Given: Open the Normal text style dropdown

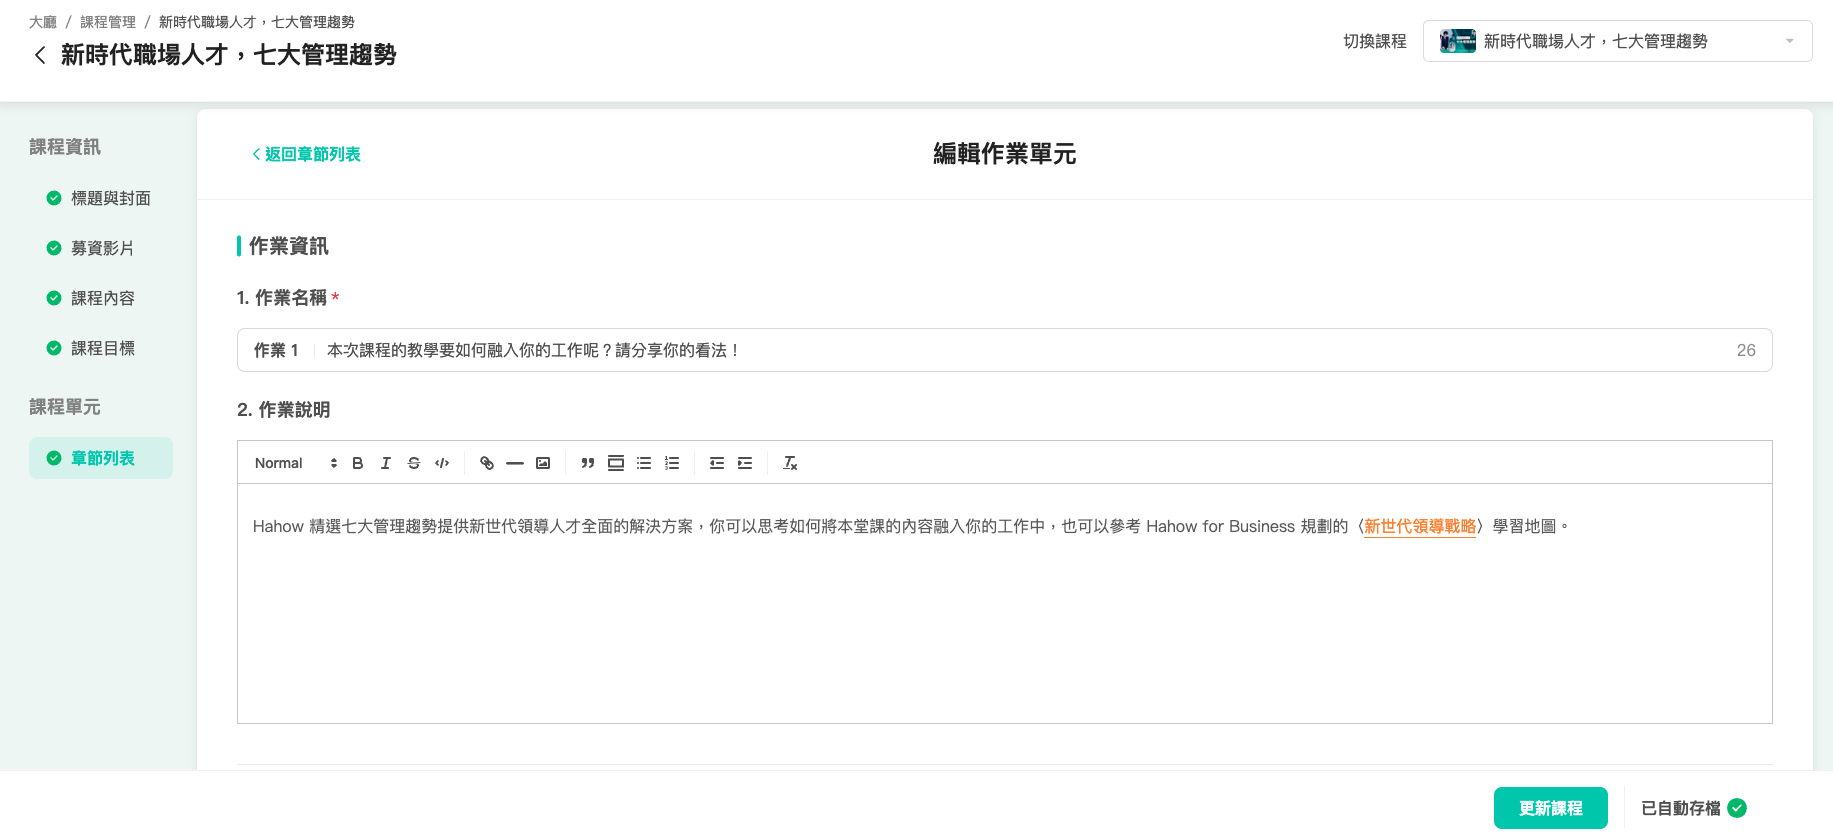Looking at the screenshot, I should (295, 463).
